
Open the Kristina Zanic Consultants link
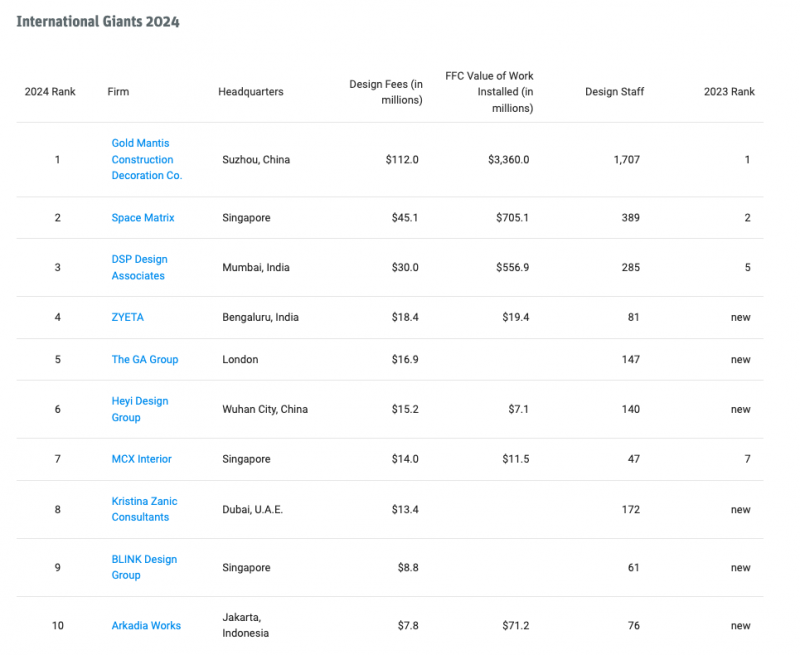pyautogui.click(x=144, y=509)
